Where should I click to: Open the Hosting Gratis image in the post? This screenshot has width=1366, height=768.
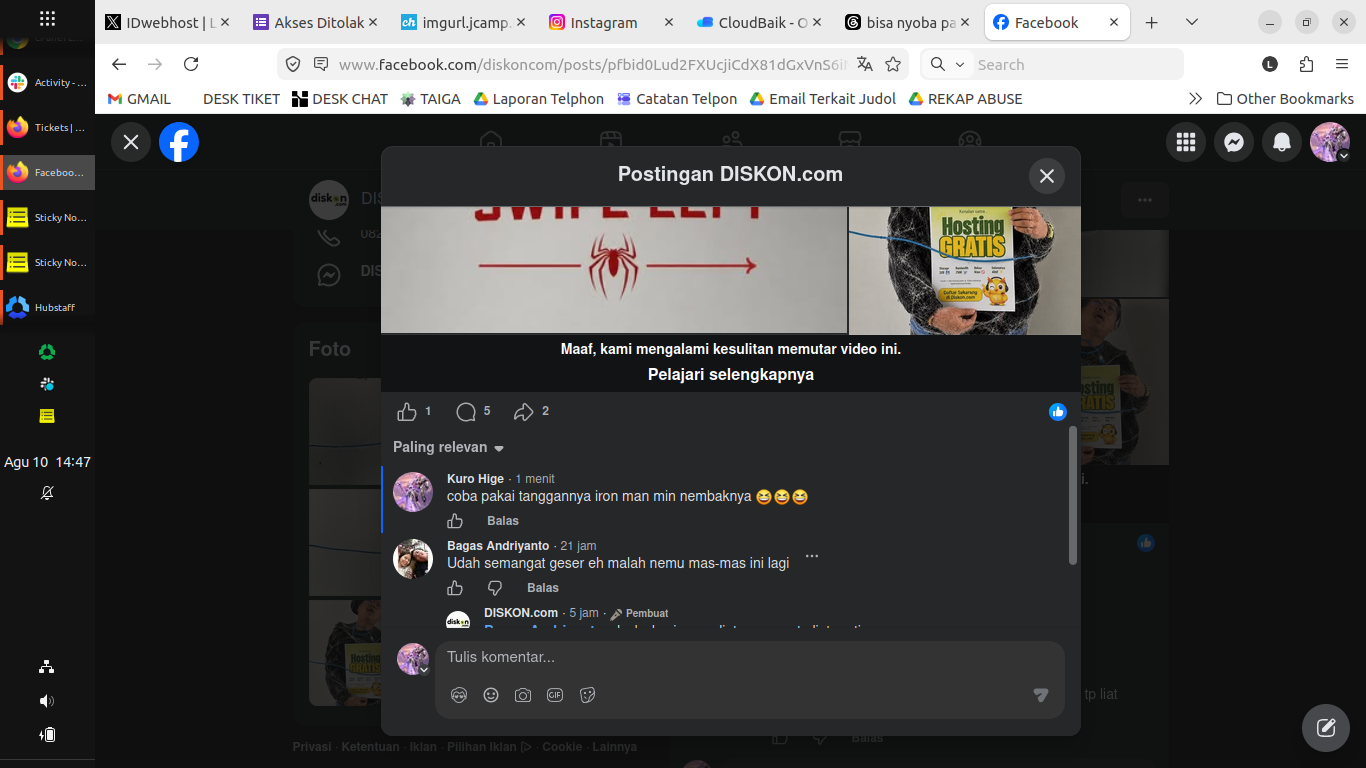tap(965, 270)
